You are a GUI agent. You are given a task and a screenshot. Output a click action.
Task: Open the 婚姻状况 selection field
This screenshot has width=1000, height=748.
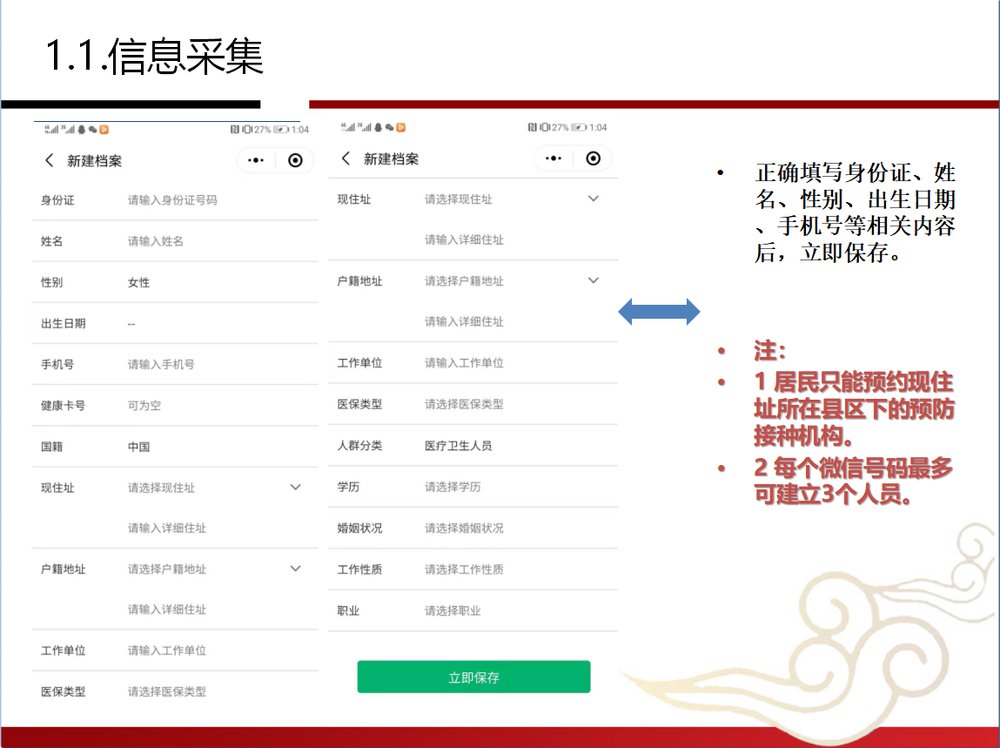tap(464, 528)
